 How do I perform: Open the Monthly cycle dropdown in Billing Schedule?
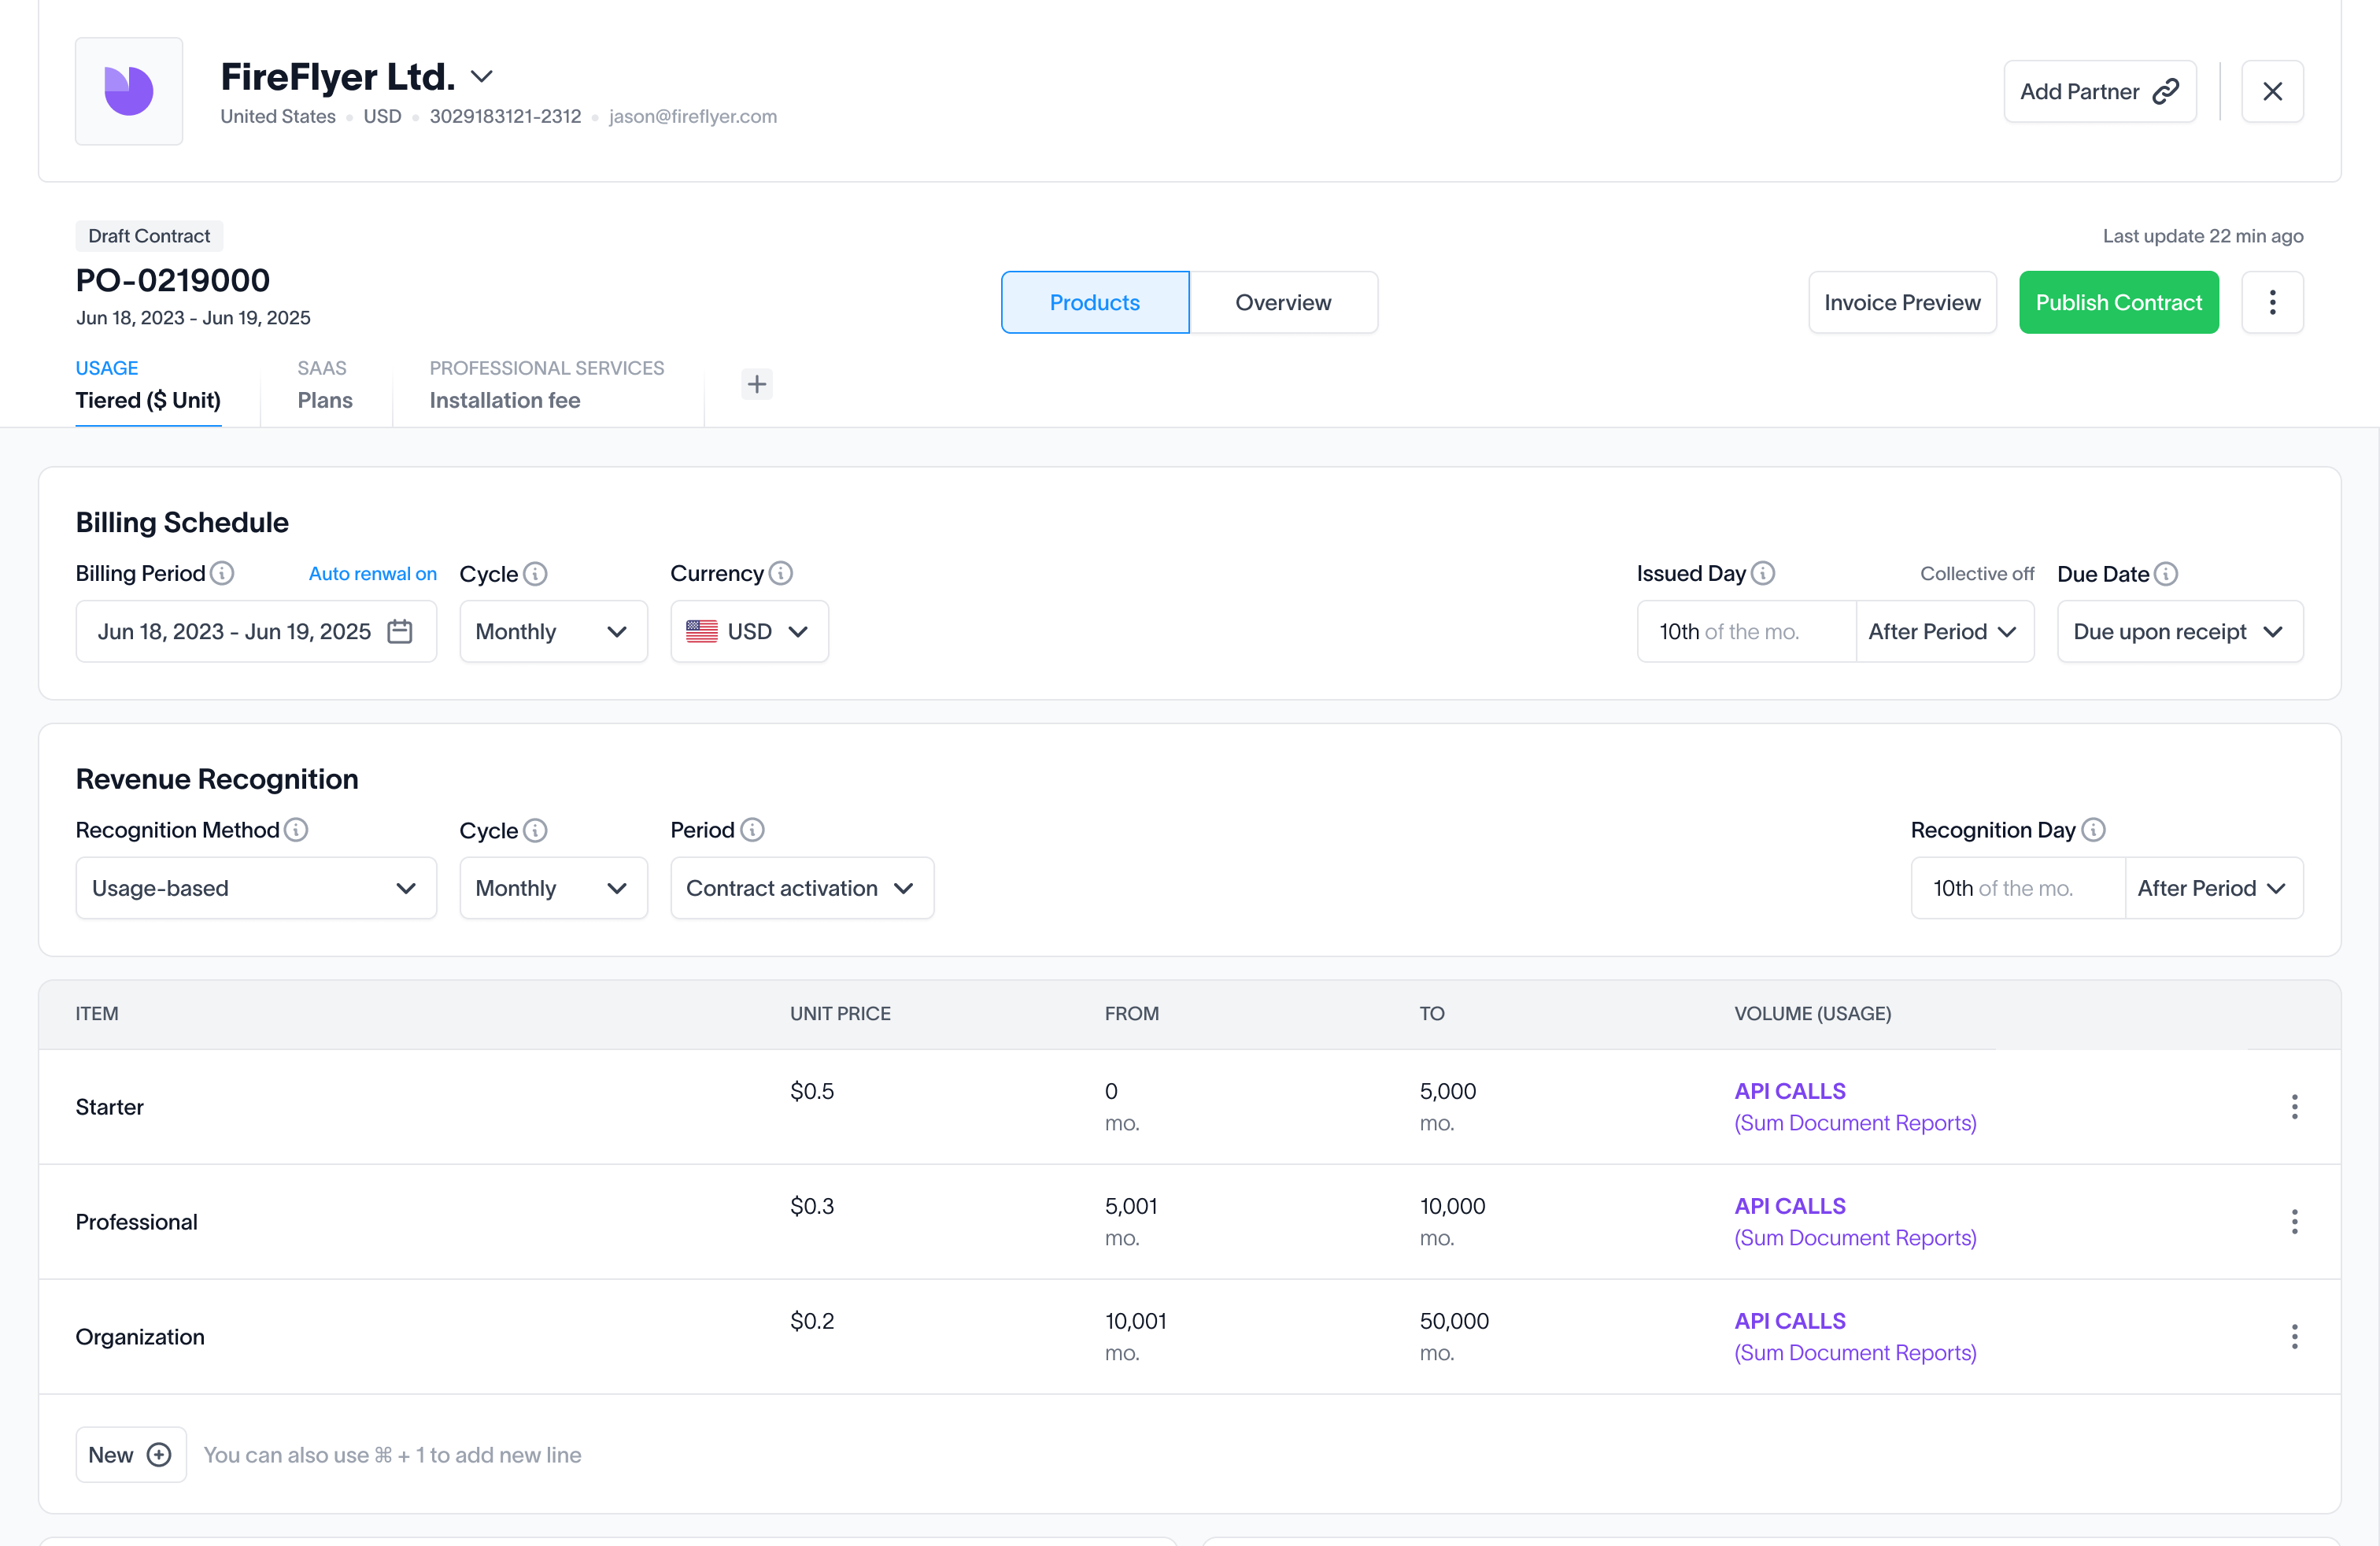(553, 631)
